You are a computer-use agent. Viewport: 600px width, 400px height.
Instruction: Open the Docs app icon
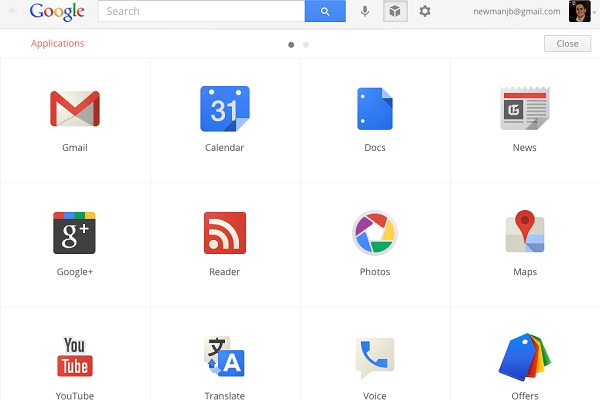(x=375, y=109)
